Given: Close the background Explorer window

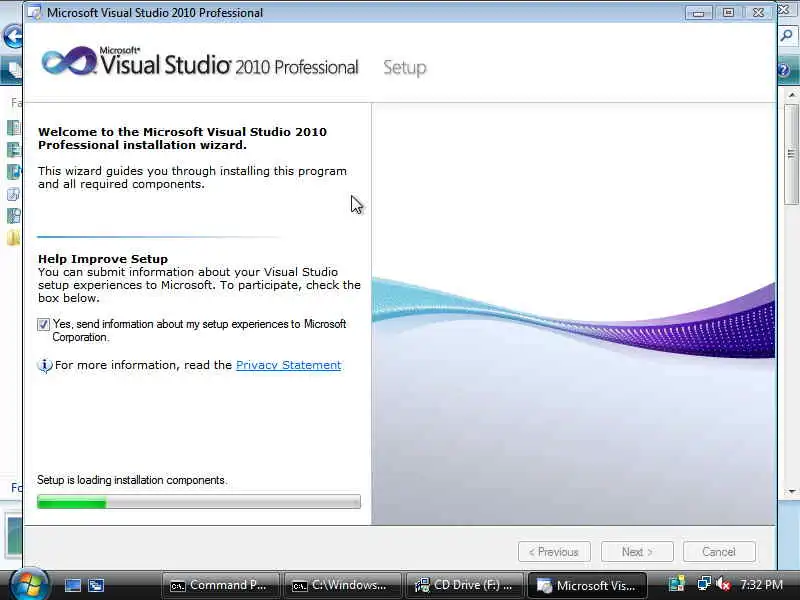Looking at the screenshot, I should (x=784, y=9).
